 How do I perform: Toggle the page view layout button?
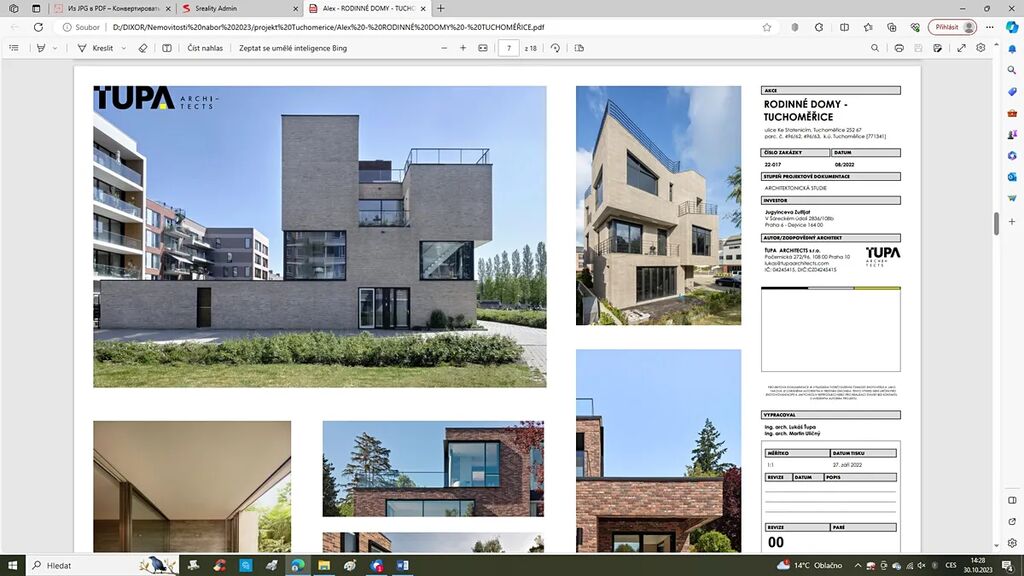point(579,48)
